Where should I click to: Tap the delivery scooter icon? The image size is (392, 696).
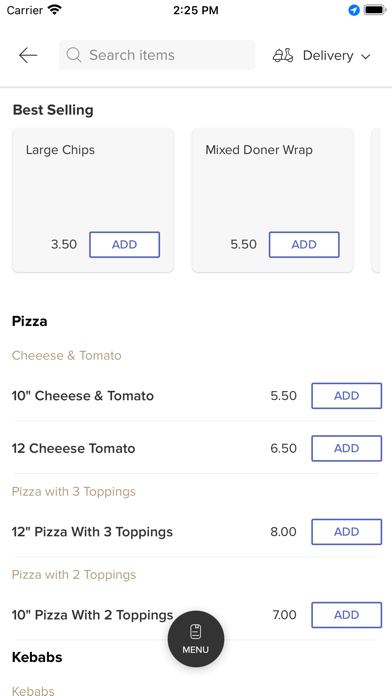click(x=283, y=55)
